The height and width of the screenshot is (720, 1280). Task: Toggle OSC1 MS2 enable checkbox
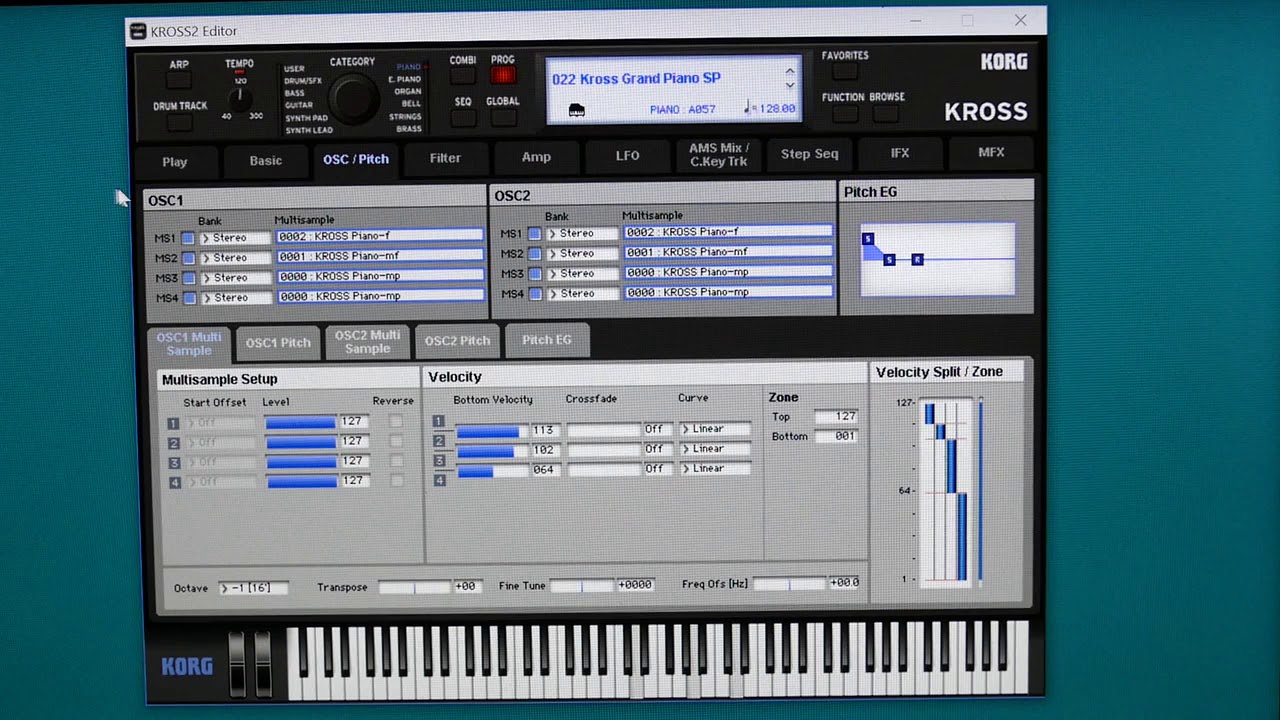pos(187,258)
